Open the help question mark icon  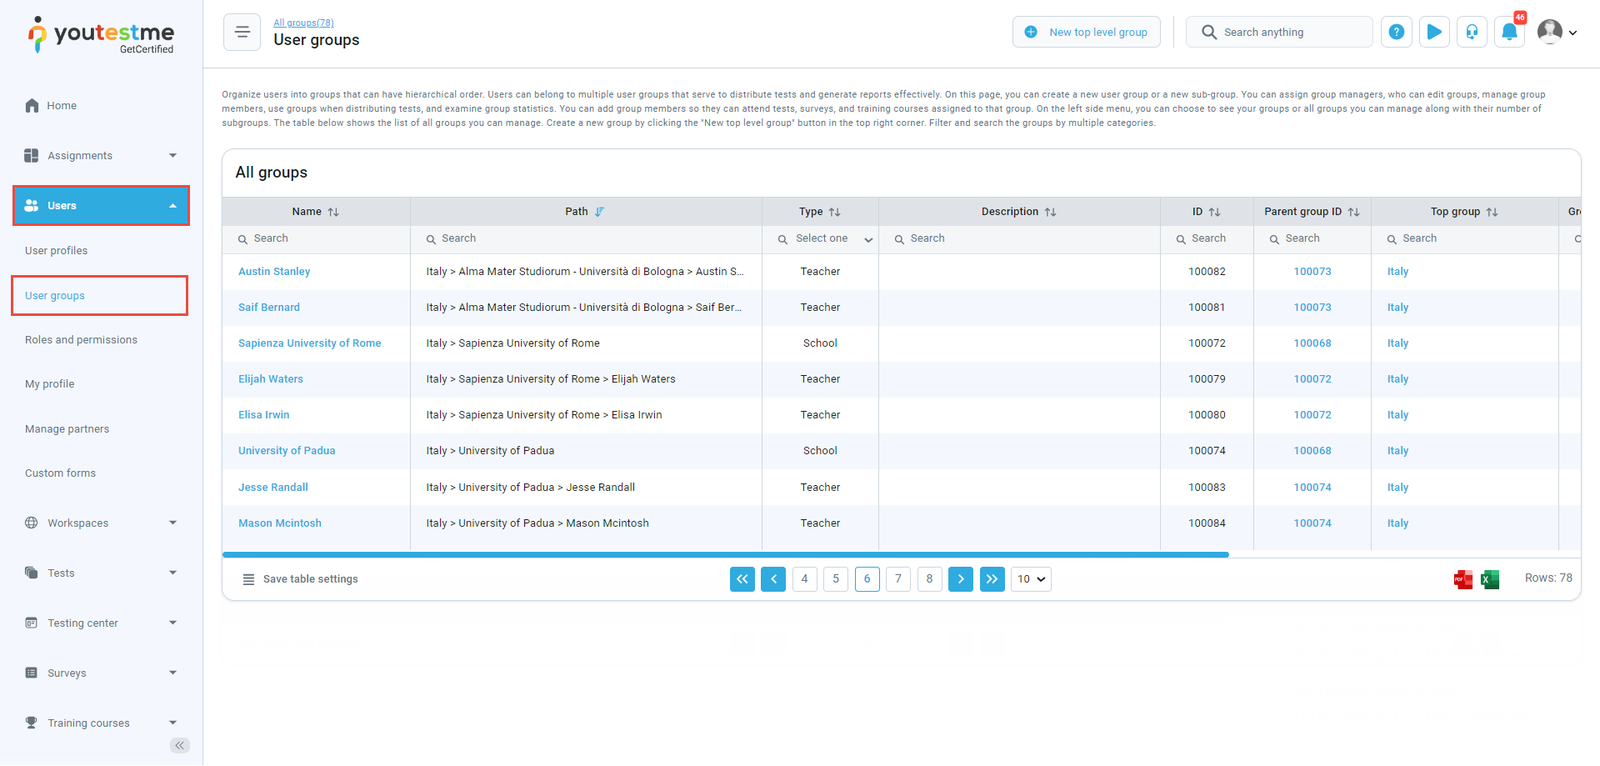(x=1396, y=32)
